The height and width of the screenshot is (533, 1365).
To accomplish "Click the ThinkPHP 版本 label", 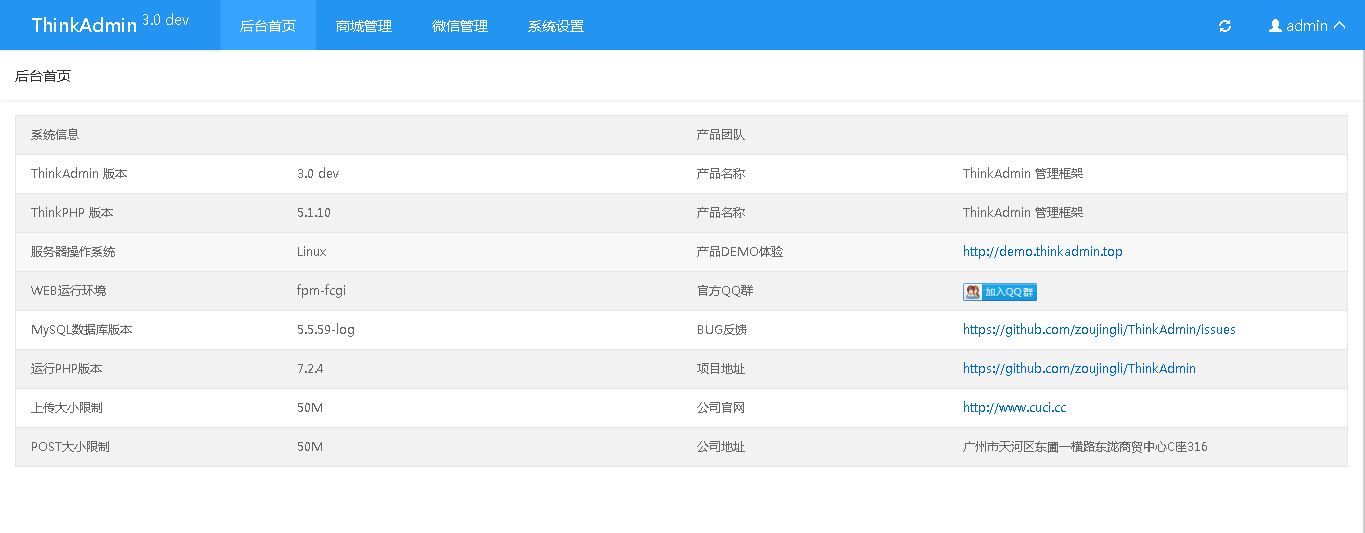I will click(72, 213).
